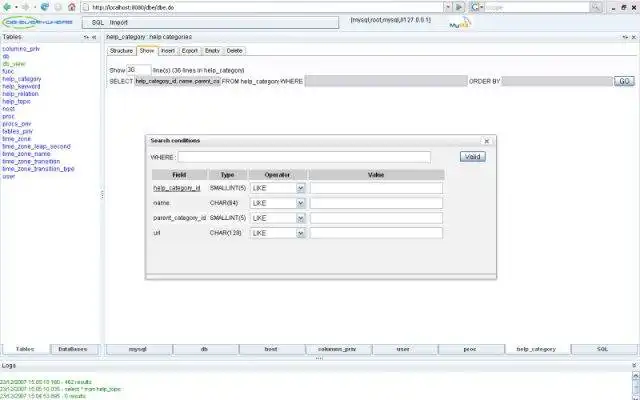The width and height of the screenshot is (640, 400).
Task: Switch to the Export tab
Action: (189, 51)
